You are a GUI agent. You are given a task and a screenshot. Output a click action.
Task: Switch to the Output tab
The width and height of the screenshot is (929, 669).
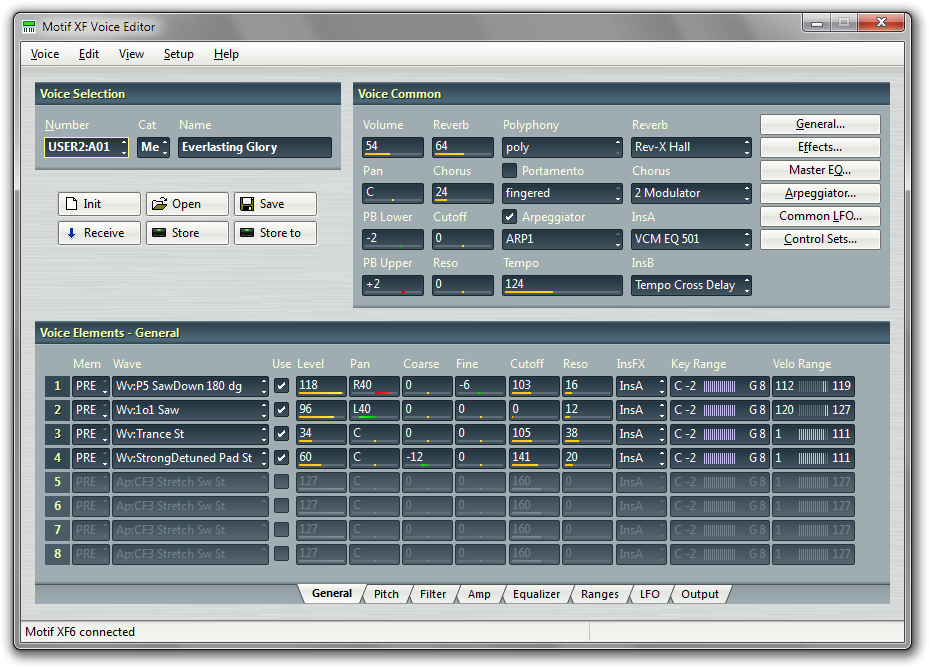click(x=700, y=594)
